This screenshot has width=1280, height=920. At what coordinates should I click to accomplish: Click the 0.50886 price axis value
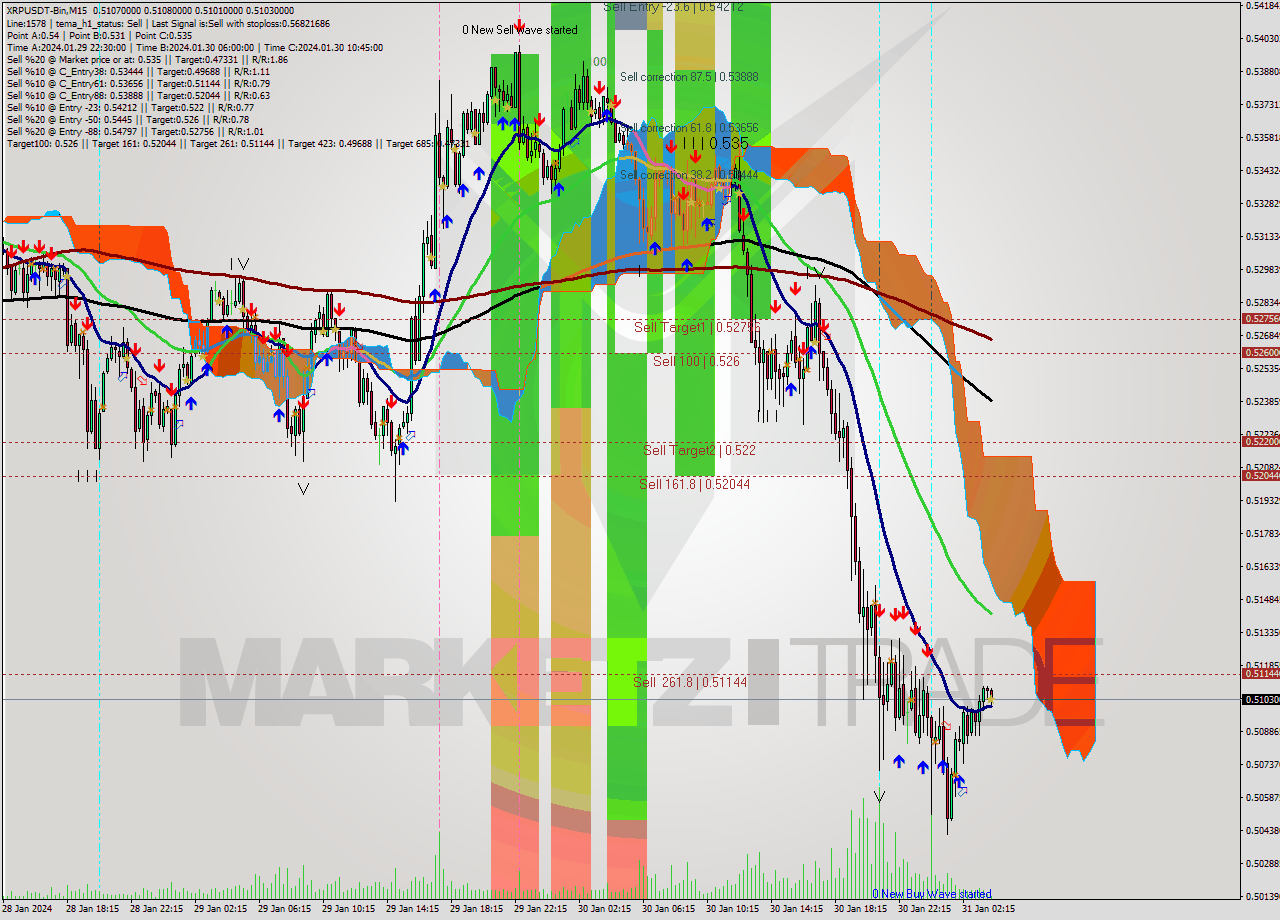(x=1263, y=732)
